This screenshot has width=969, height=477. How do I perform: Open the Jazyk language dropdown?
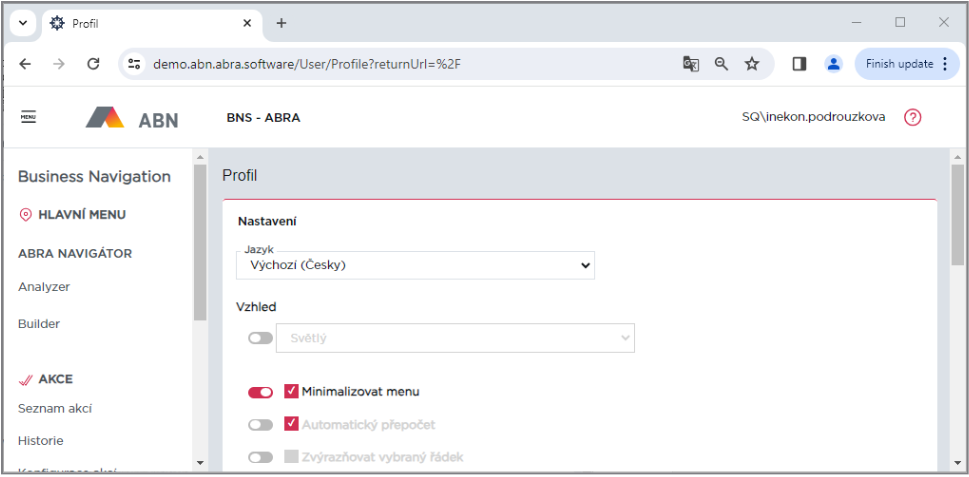click(x=415, y=265)
